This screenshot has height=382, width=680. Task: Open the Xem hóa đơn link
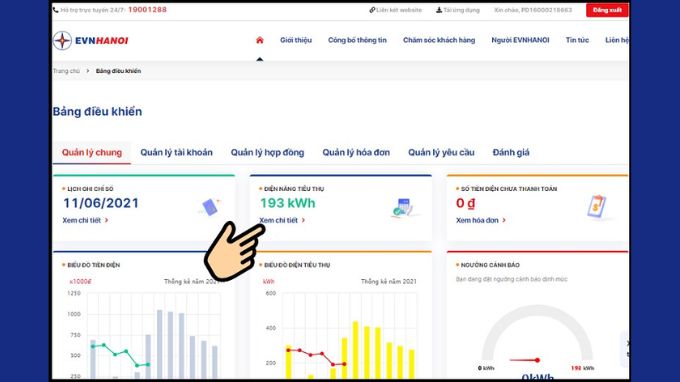481,220
